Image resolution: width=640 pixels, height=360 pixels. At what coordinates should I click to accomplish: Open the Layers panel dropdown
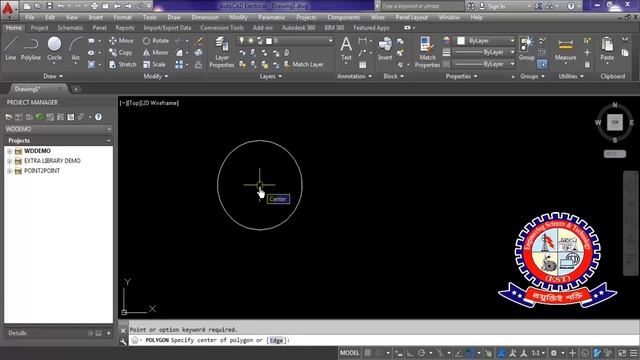[x=271, y=76]
